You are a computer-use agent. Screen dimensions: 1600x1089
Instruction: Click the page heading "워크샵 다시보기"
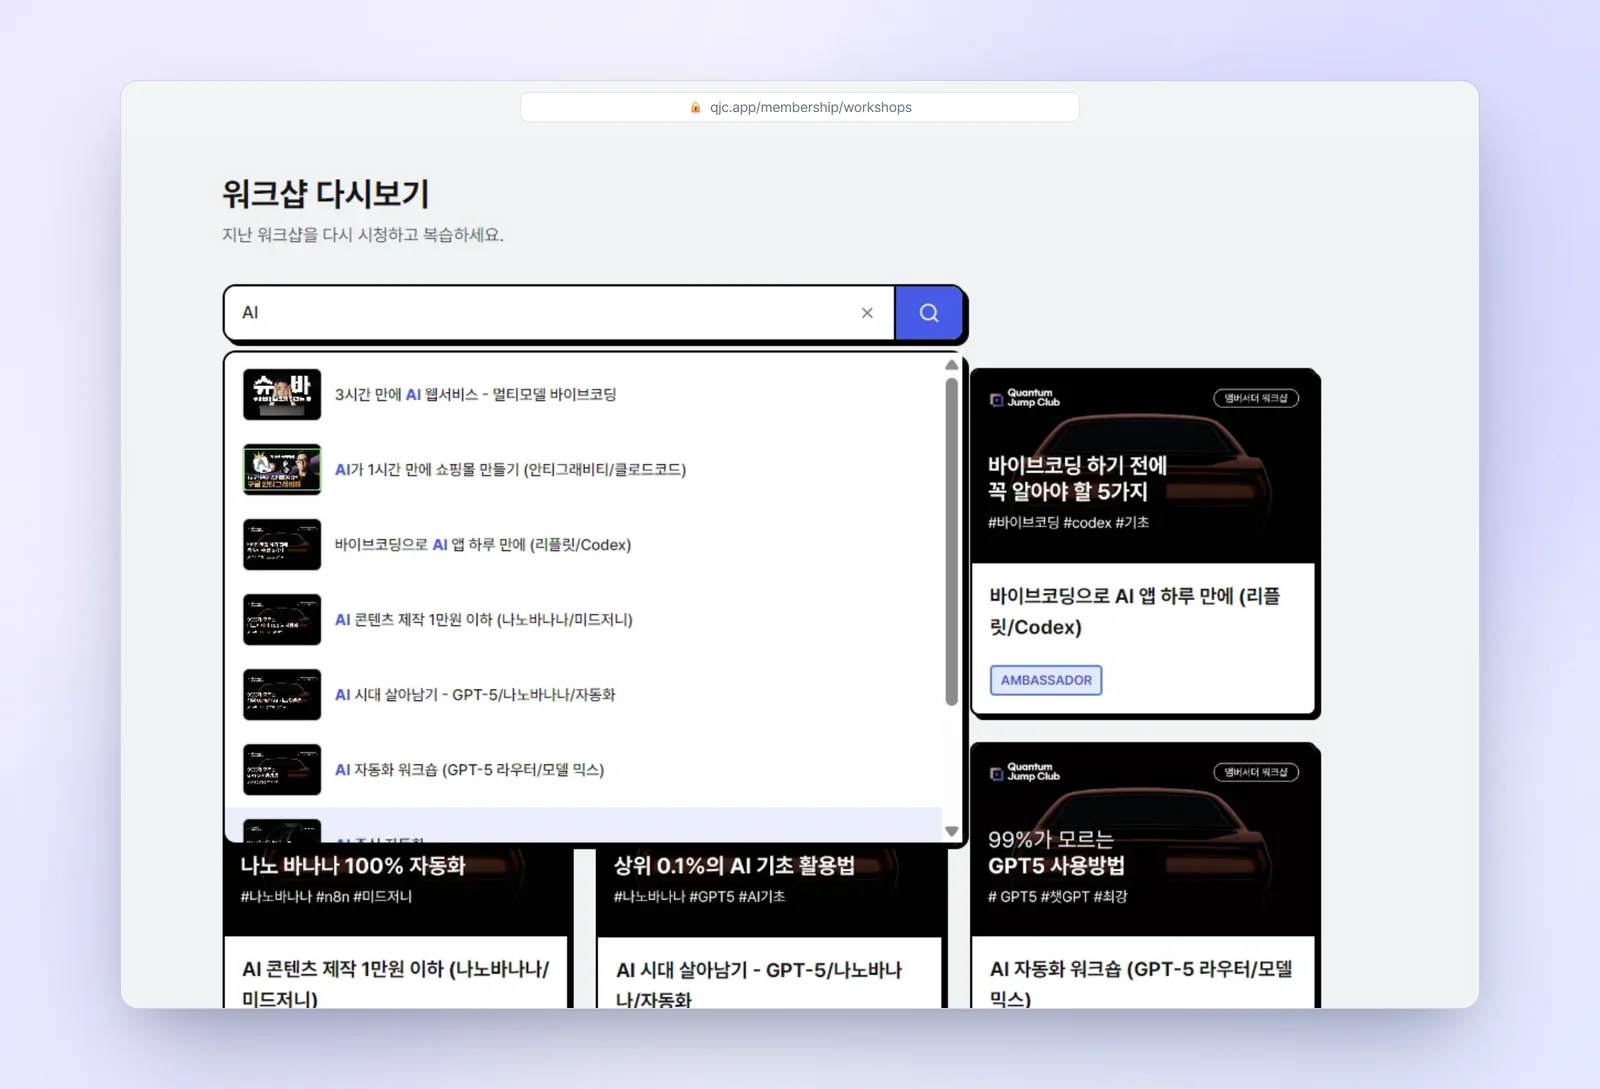click(326, 193)
